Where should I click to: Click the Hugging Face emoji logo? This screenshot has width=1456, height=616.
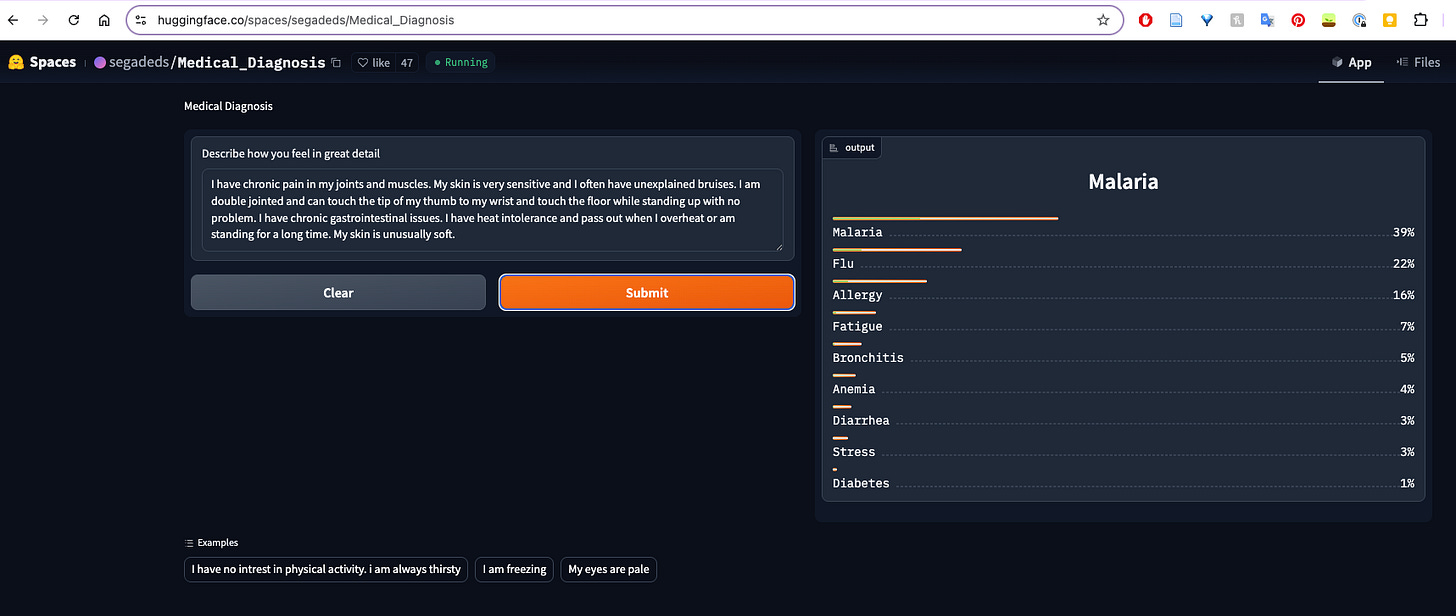point(15,62)
